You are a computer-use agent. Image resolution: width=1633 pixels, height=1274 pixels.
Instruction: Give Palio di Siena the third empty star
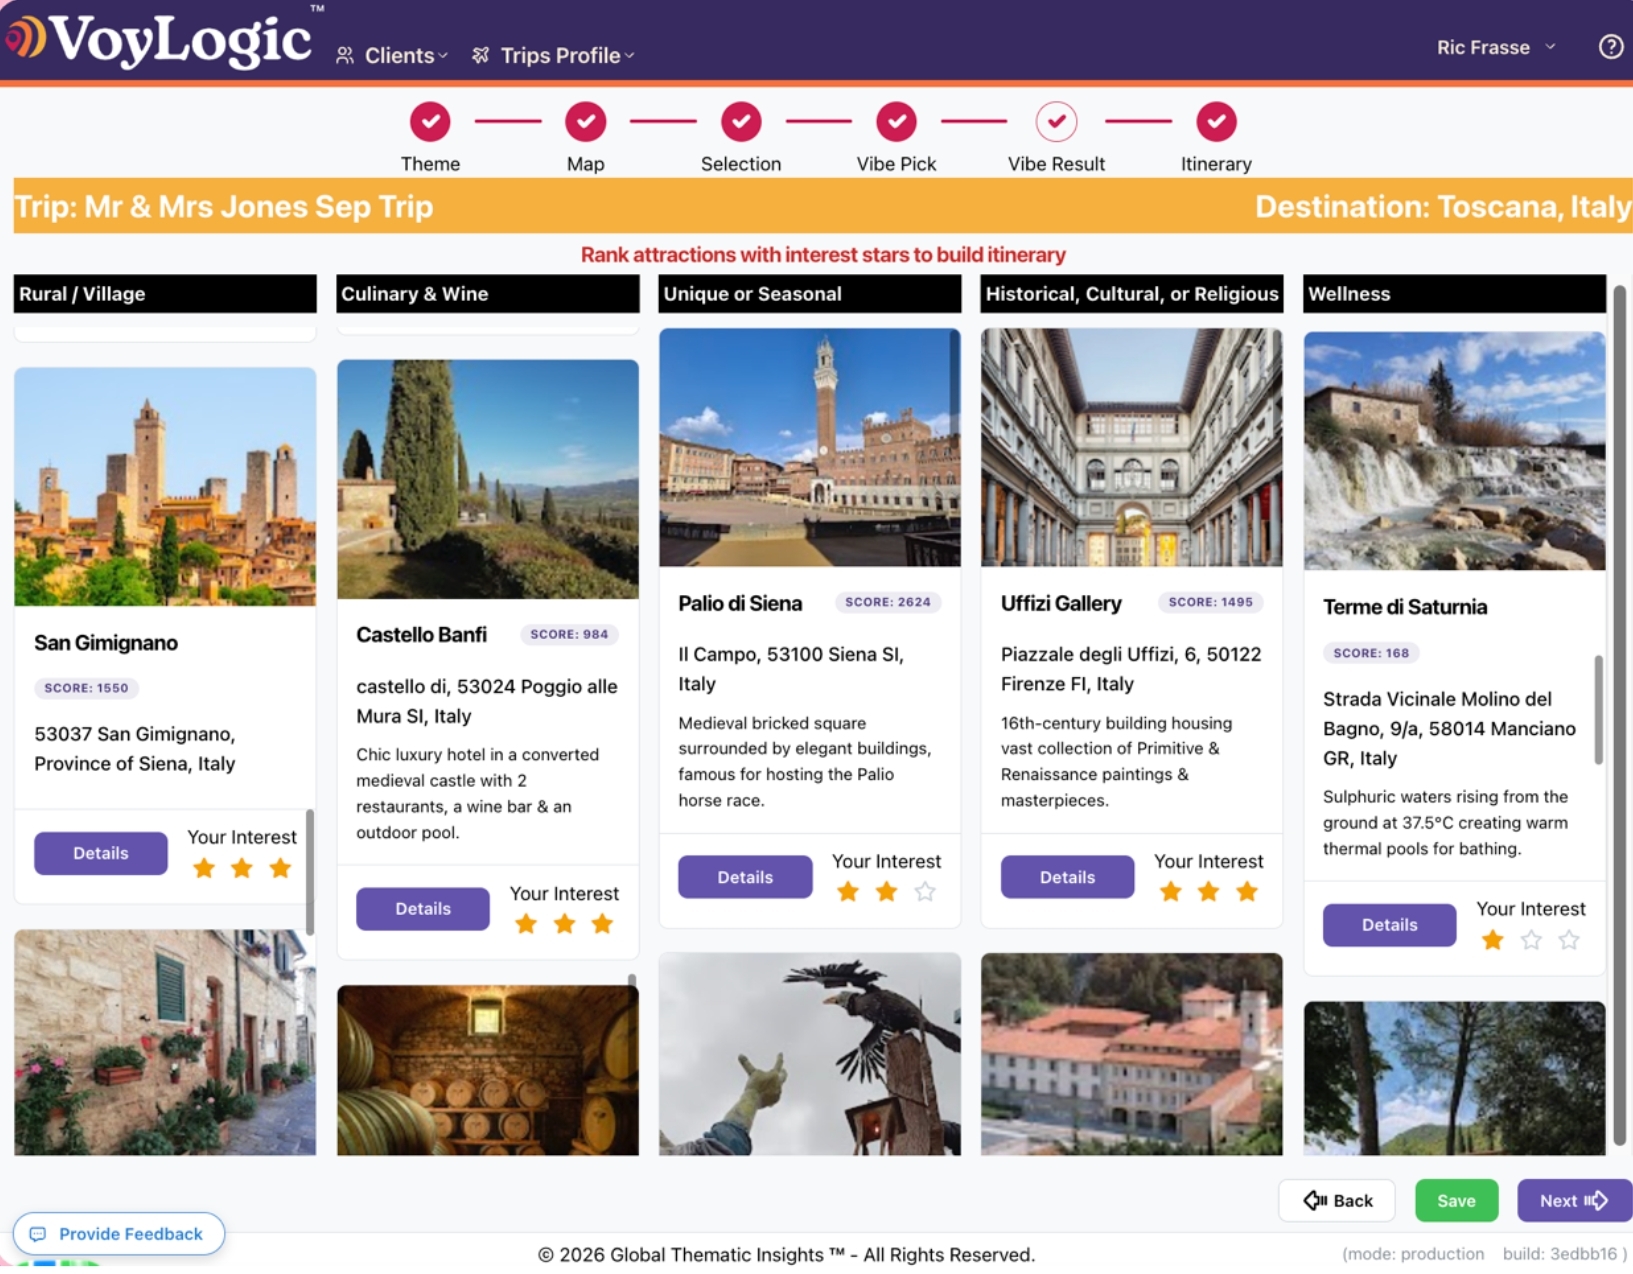(925, 892)
